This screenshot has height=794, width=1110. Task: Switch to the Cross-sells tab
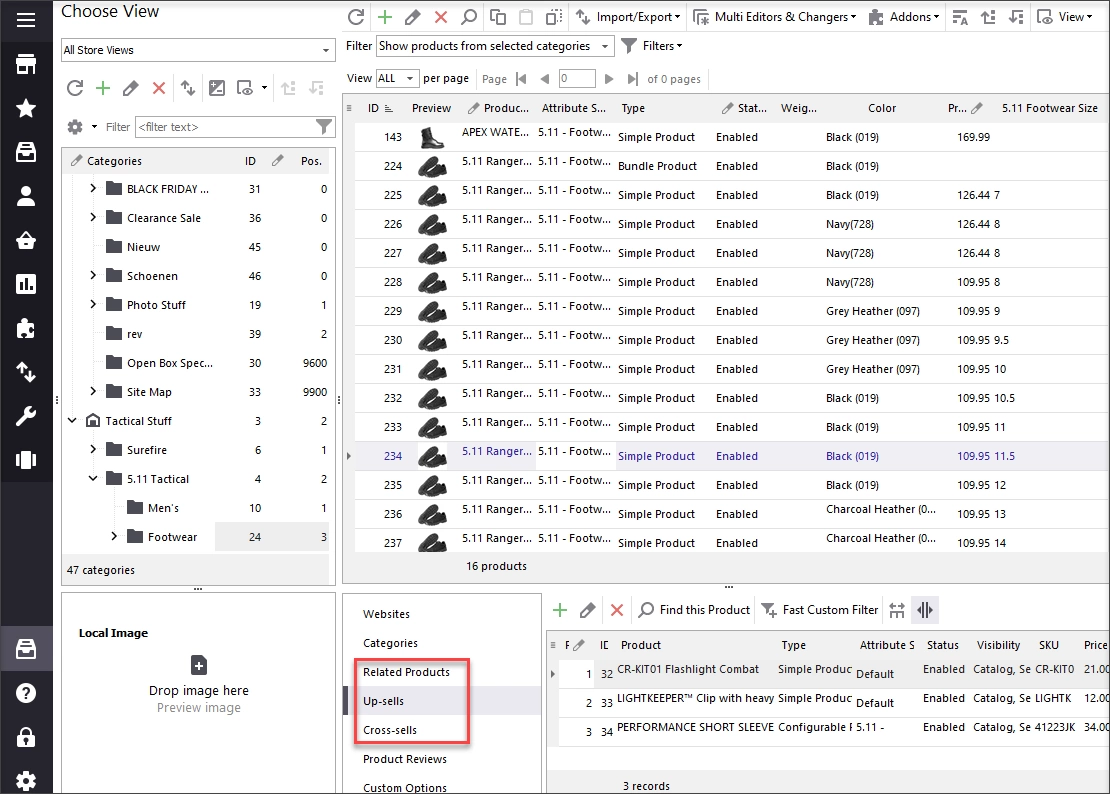tap(390, 730)
